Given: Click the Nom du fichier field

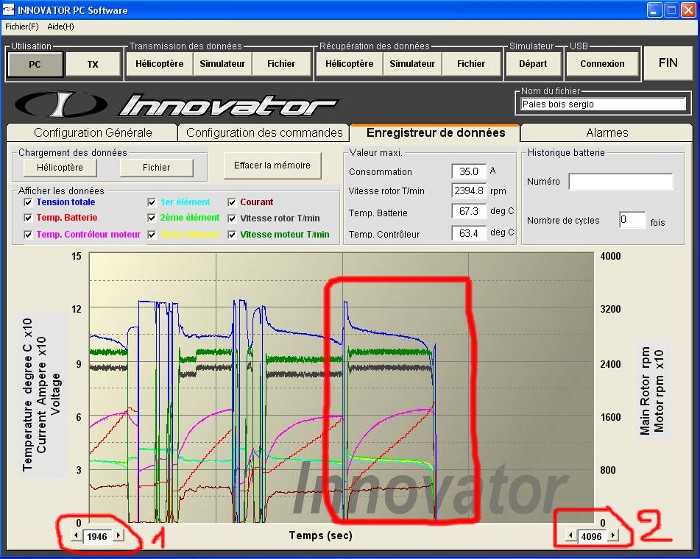Looking at the screenshot, I should click(x=603, y=104).
